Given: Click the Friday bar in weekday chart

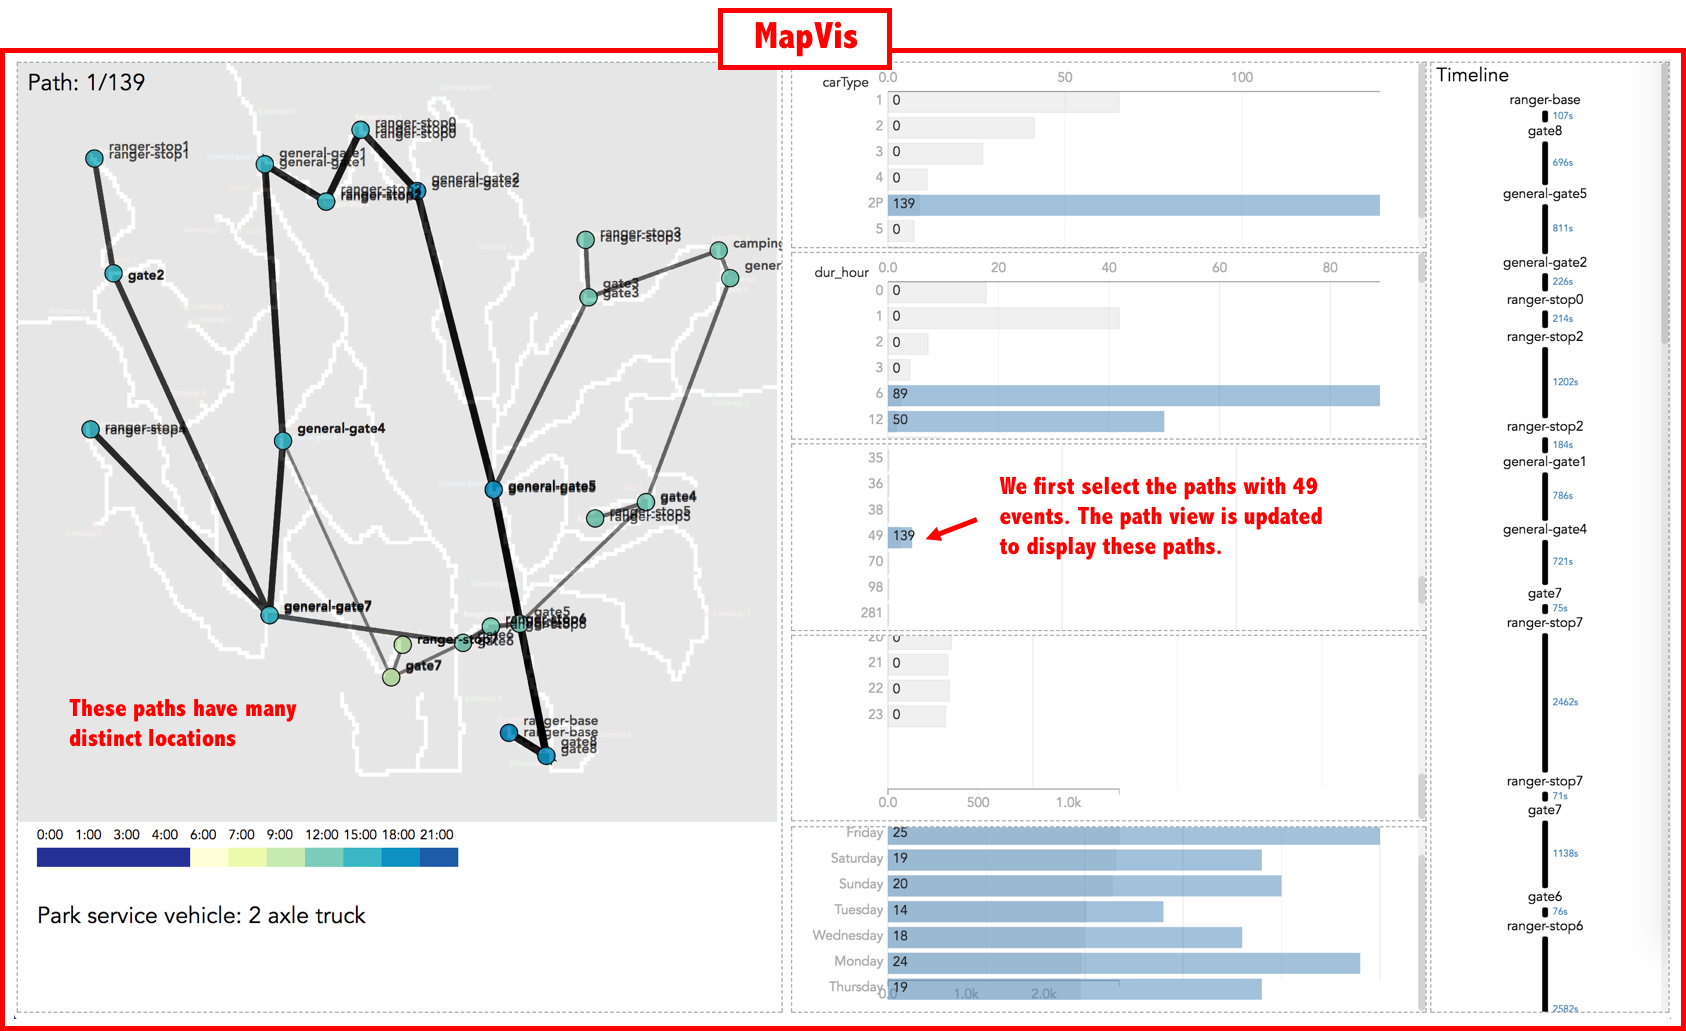Looking at the screenshot, I should point(1133,833).
